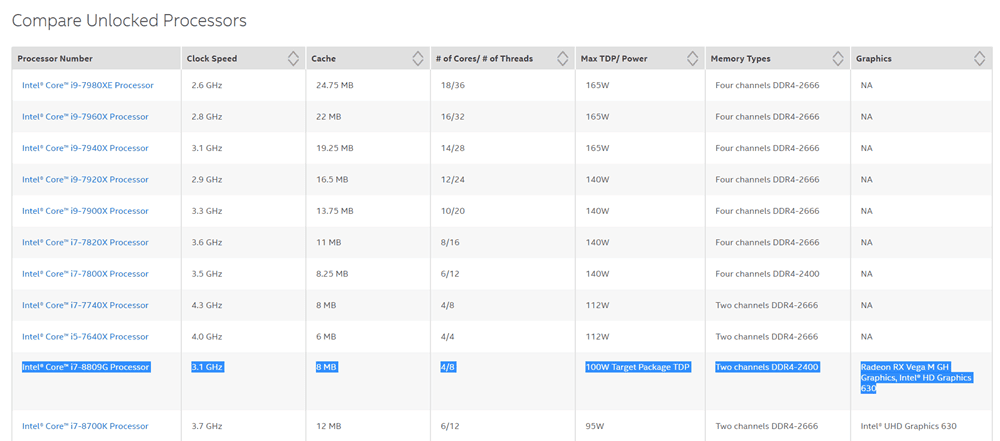This screenshot has height=441, width=1000.
Task: Click the highlighted Core i7-8809G Processor link
Action: click(x=86, y=367)
